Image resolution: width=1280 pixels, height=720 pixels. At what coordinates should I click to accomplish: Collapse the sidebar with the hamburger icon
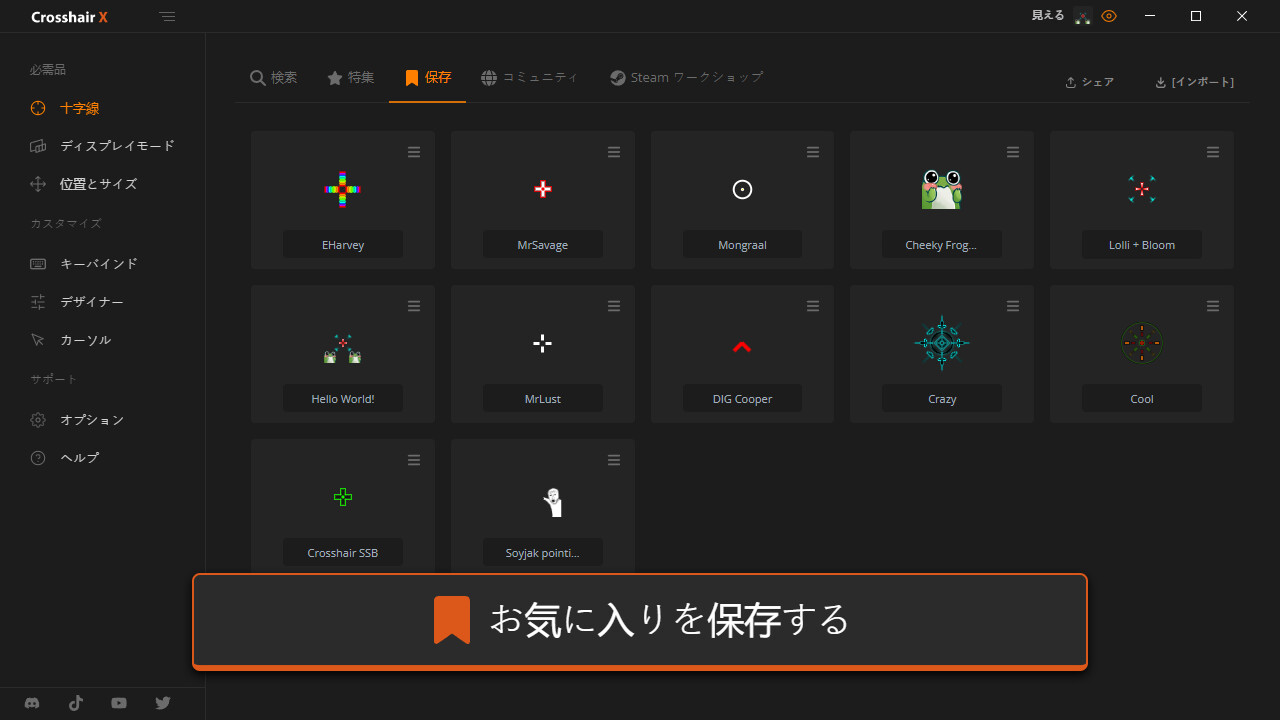[167, 17]
